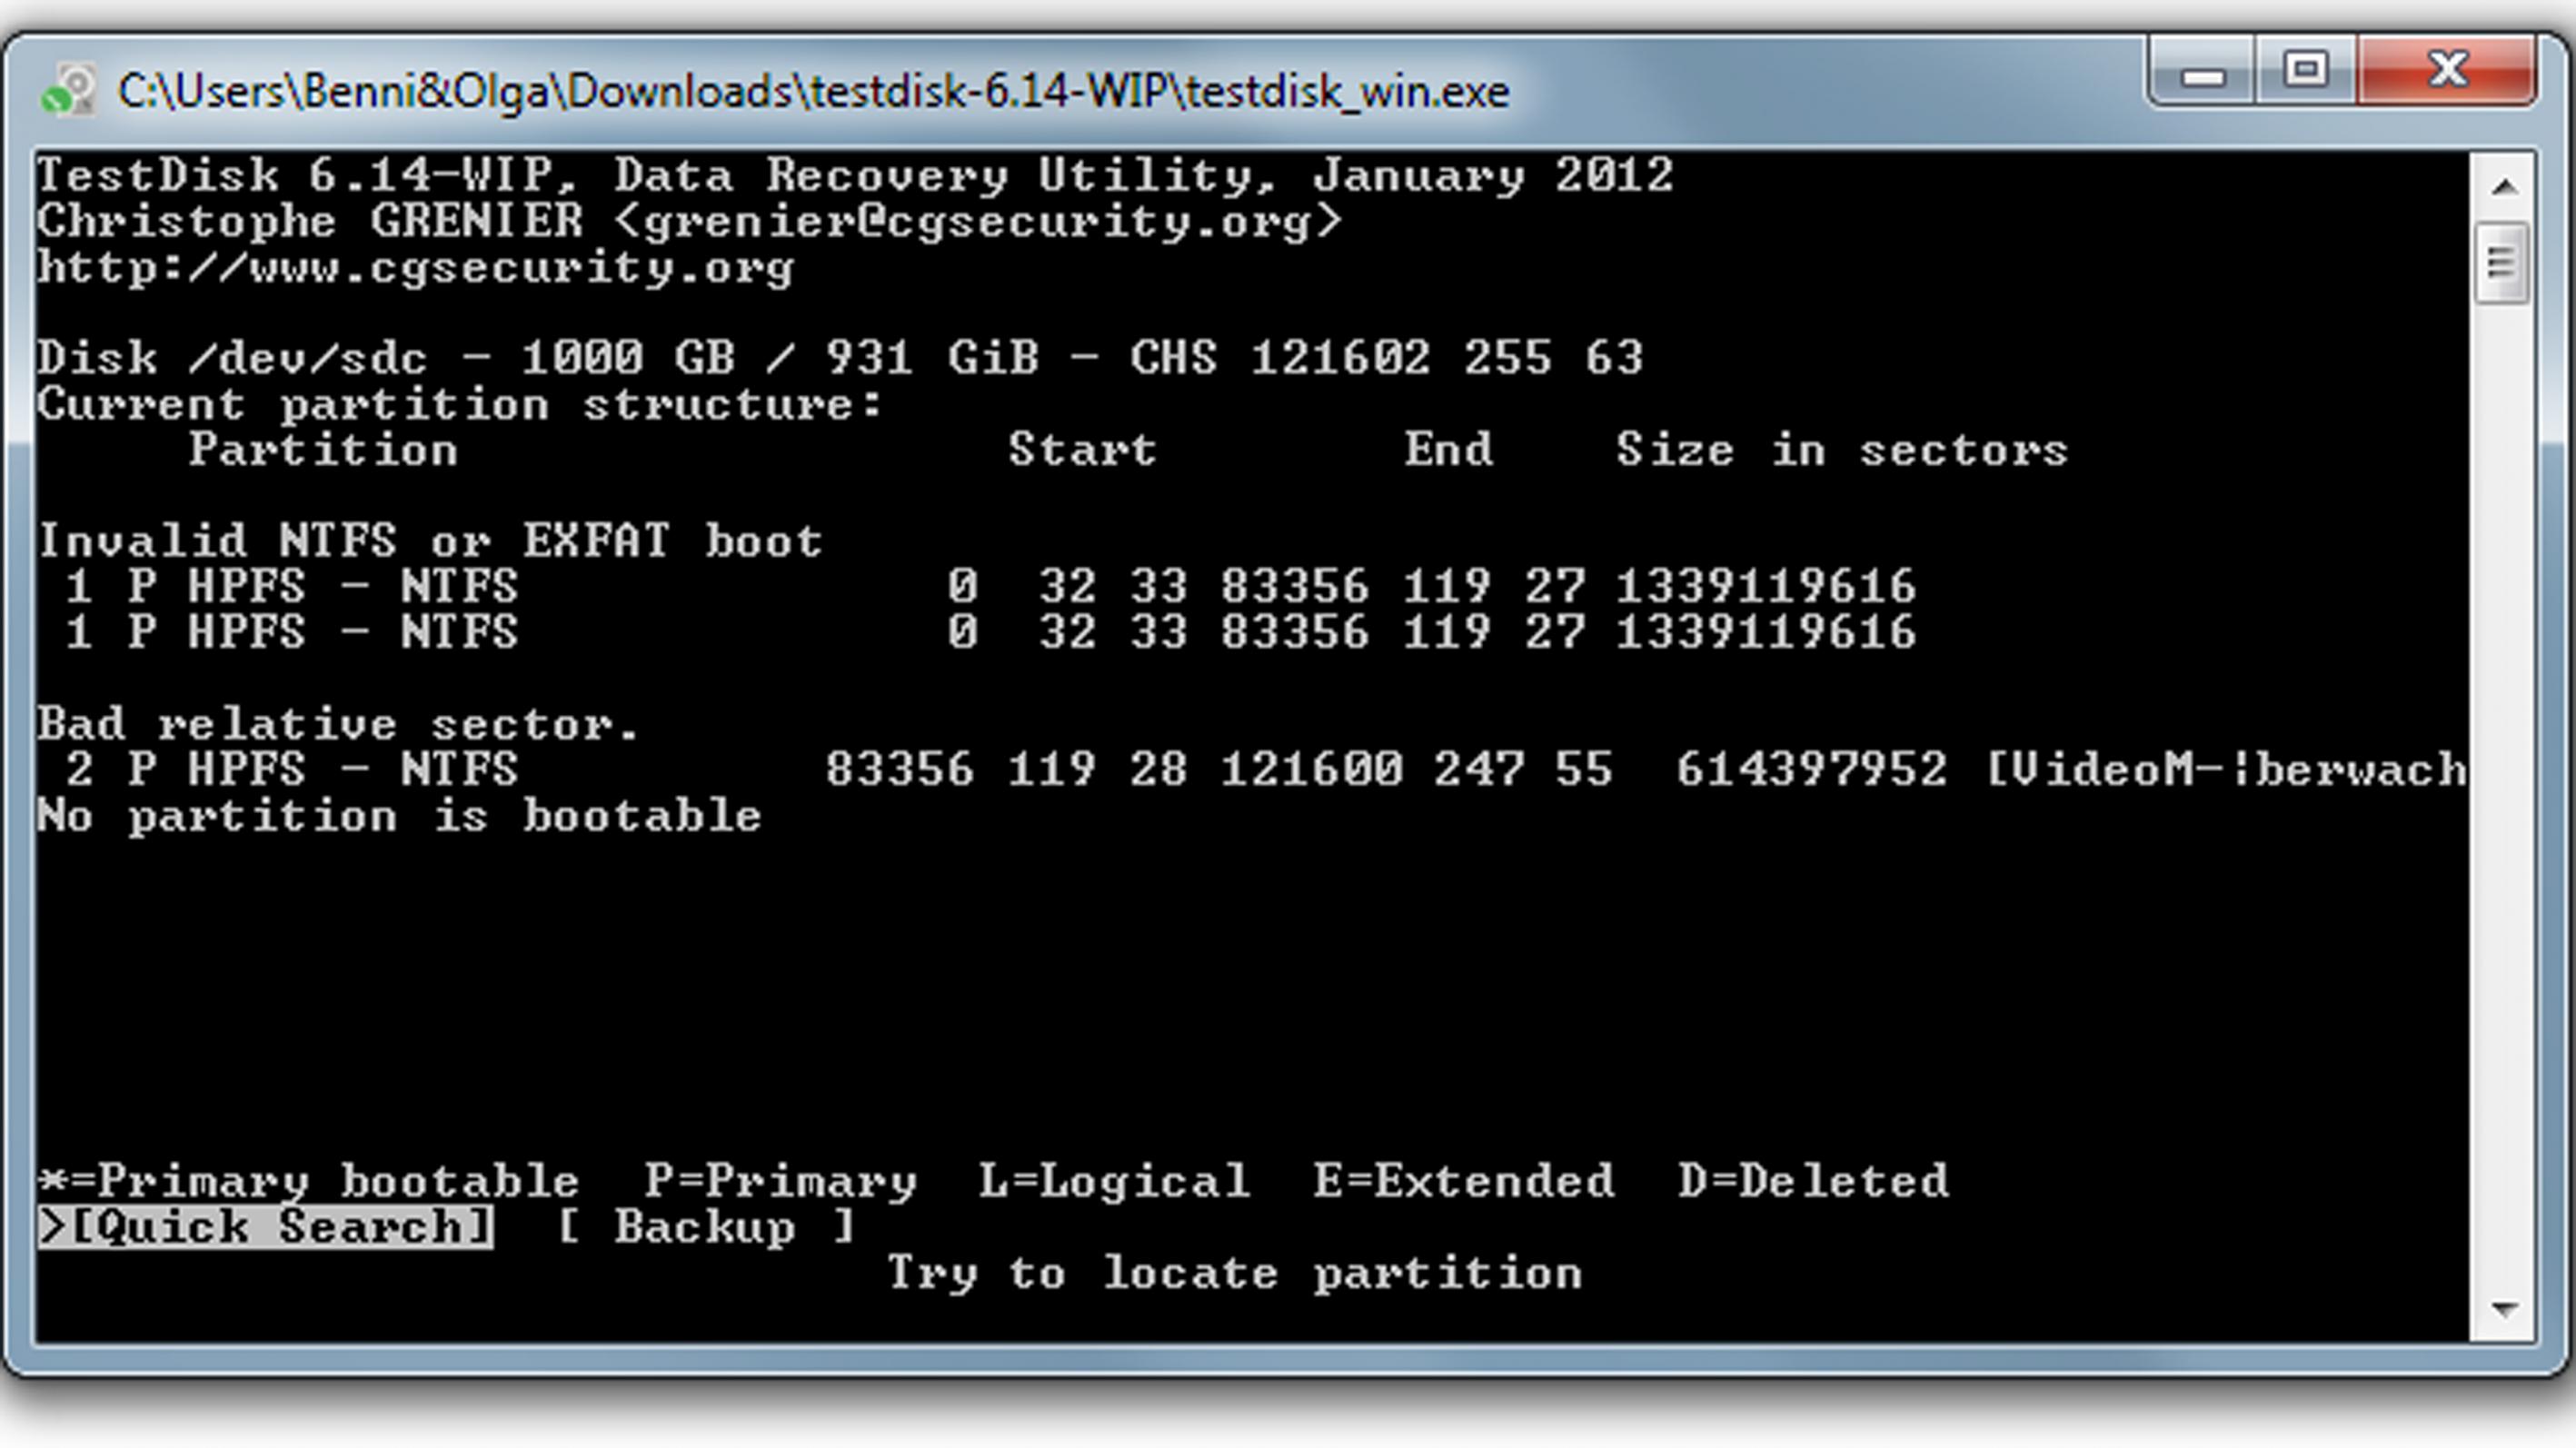
Task: Minimize the testdisk console window
Action: pyautogui.click(x=2202, y=74)
